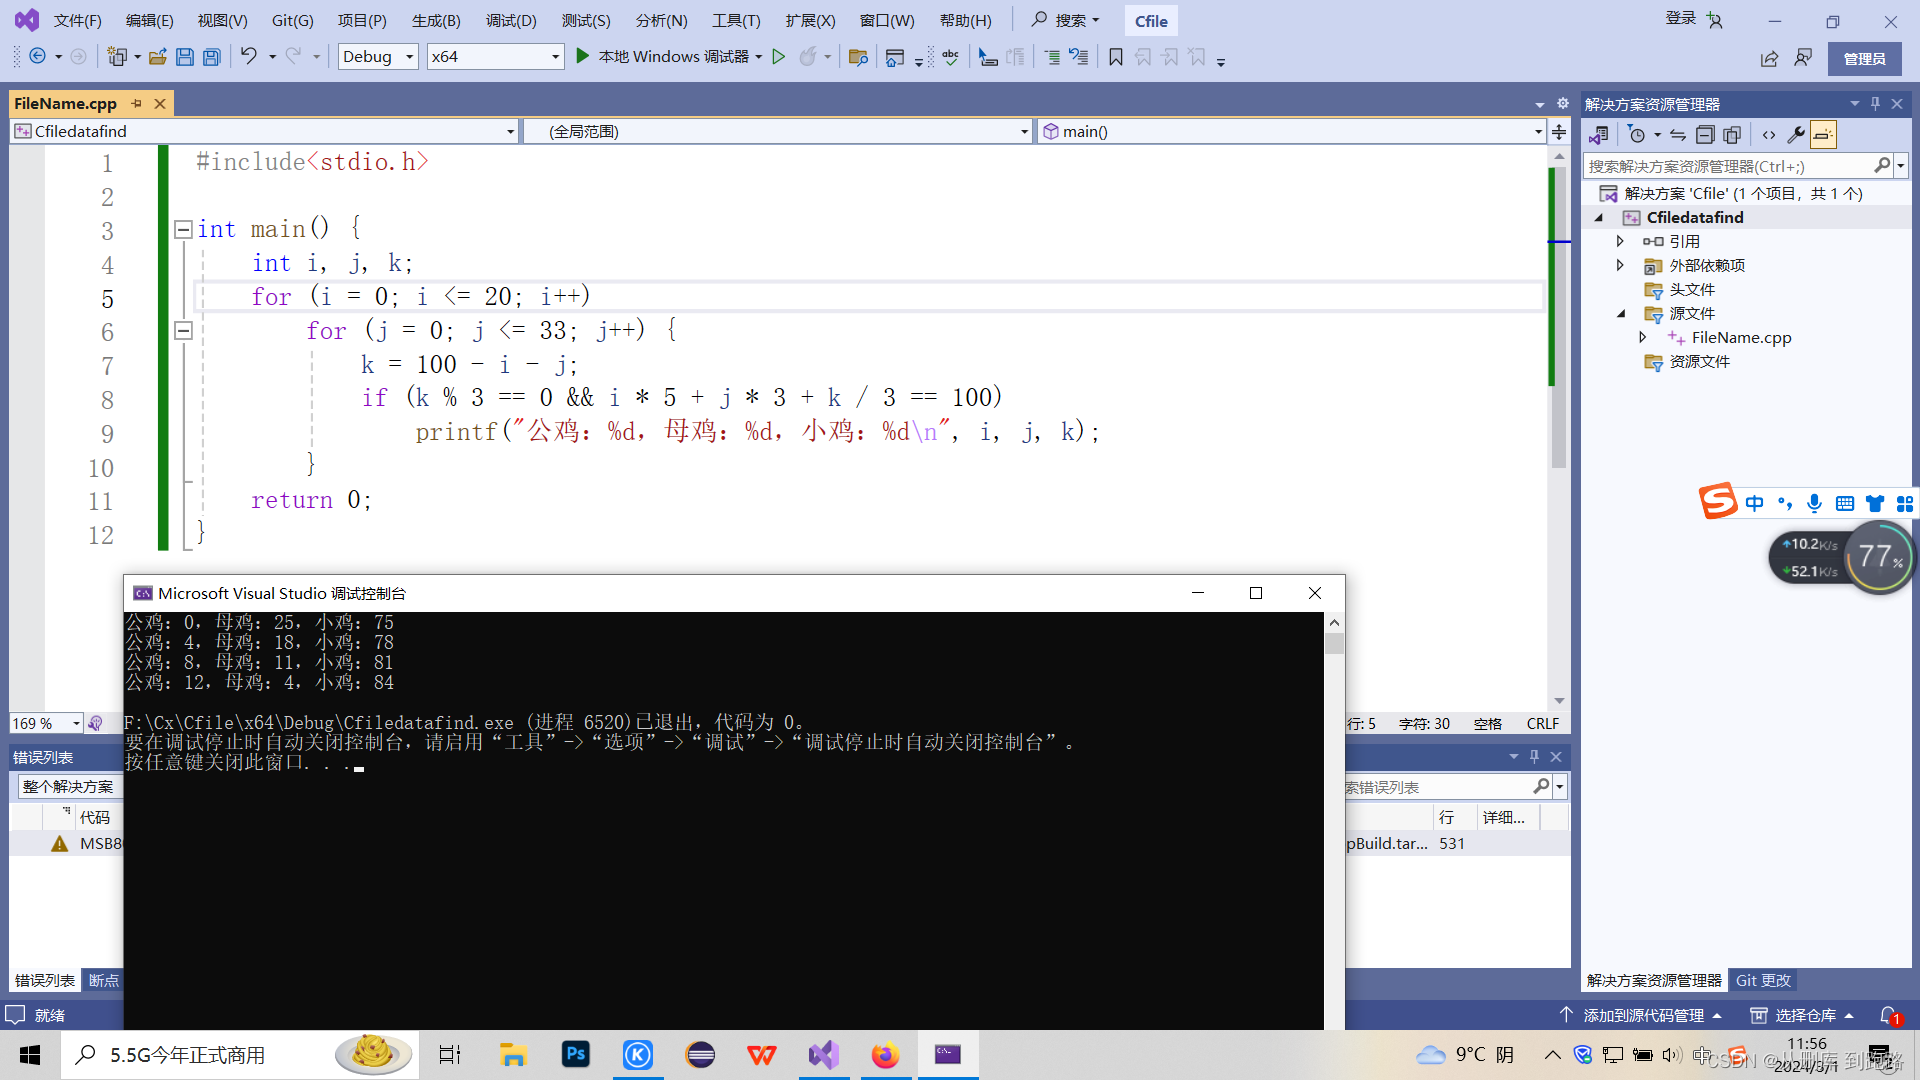Expand the 引用 tree item
This screenshot has width=1920, height=1080.
point(1621,241)
